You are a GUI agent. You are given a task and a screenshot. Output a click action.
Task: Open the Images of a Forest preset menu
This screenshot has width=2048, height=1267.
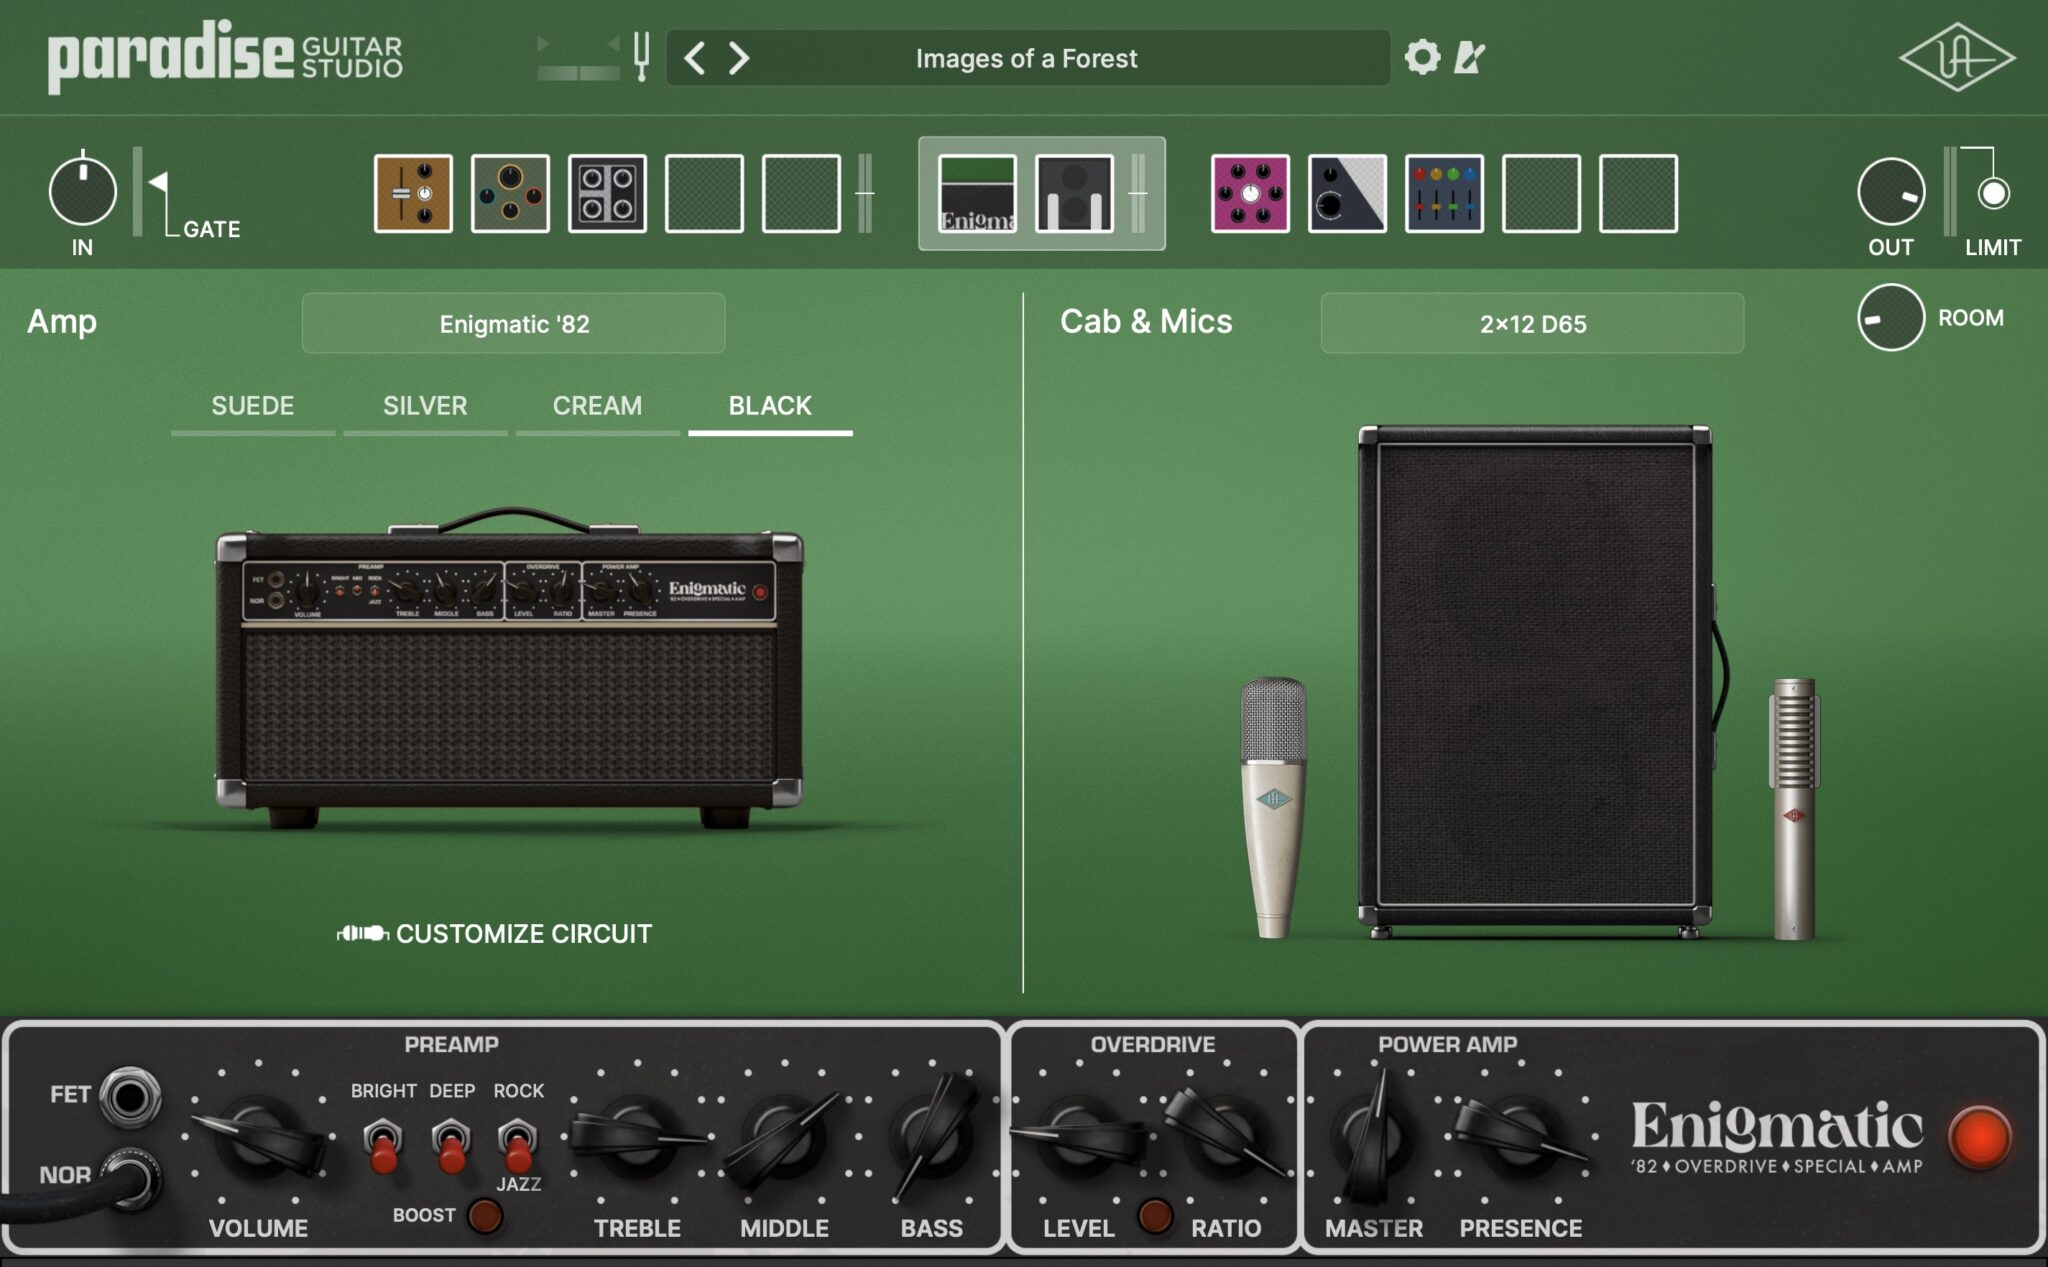(1026, 58)
